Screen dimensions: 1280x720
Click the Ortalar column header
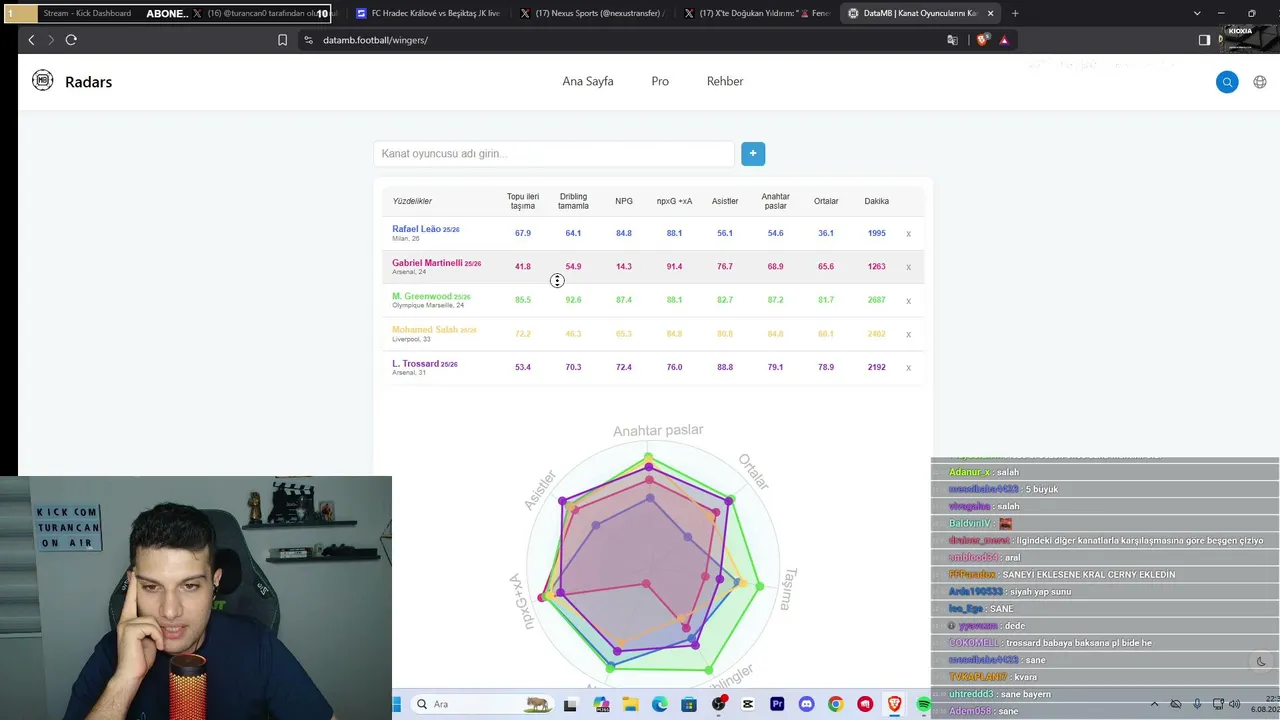[x=826, y=201]
